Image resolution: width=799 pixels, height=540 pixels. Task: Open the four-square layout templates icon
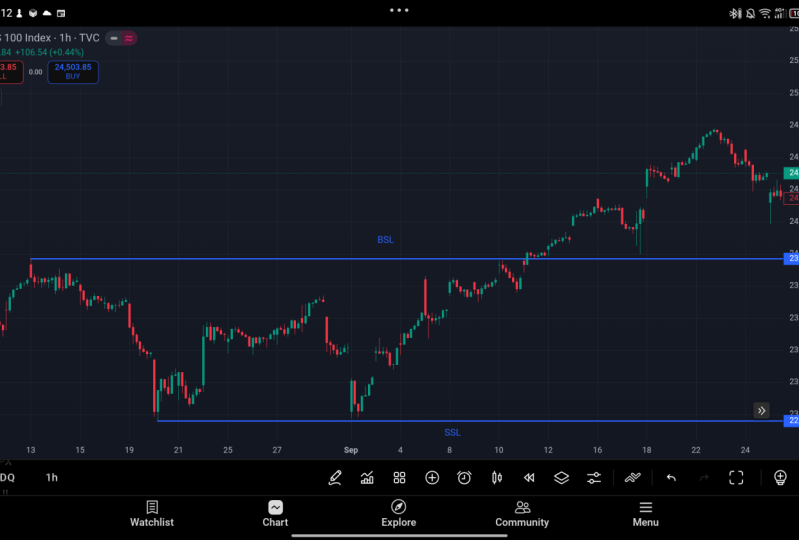(400, 477)
